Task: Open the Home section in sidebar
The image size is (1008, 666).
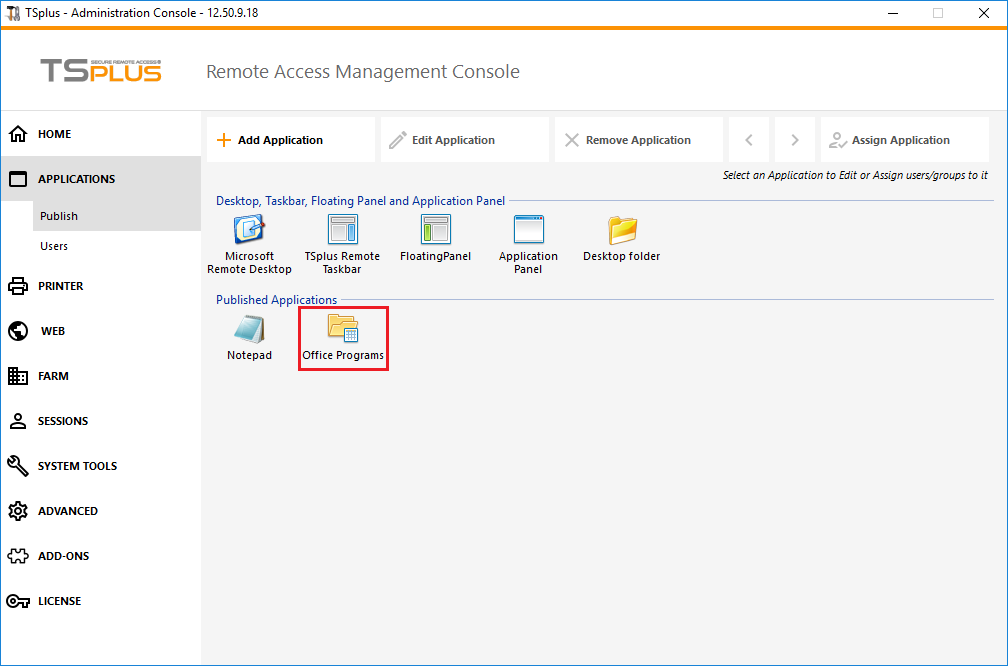Action: 54,134
